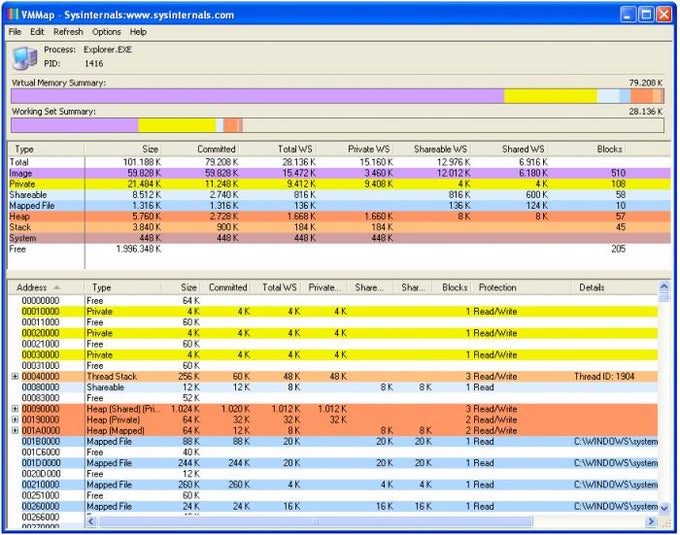Screen dimensions: 680x535
Task: Select the Free summary row
Action: 339,249
